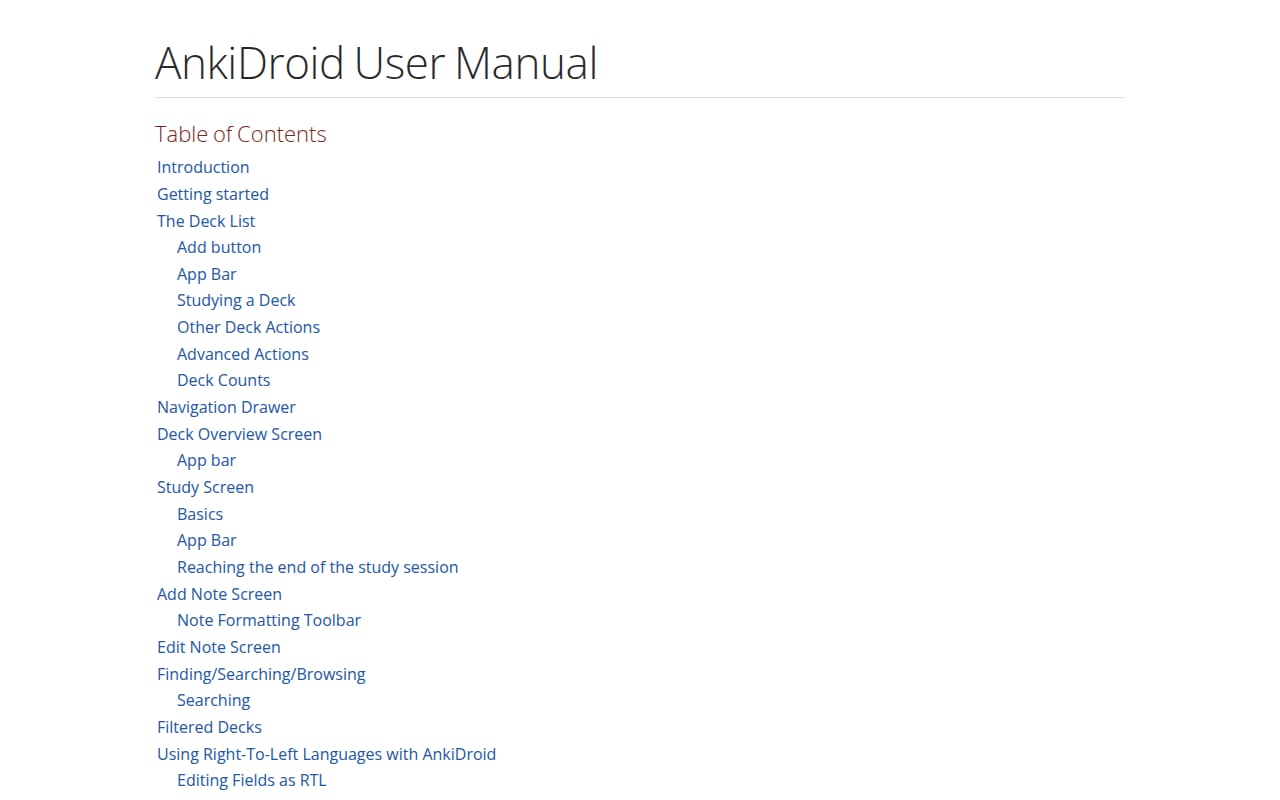Image resolution: width=1280 pixels, height=800 pixels.
Task: Jump to Deck Overview Screen section
Action: pos(239,434)
